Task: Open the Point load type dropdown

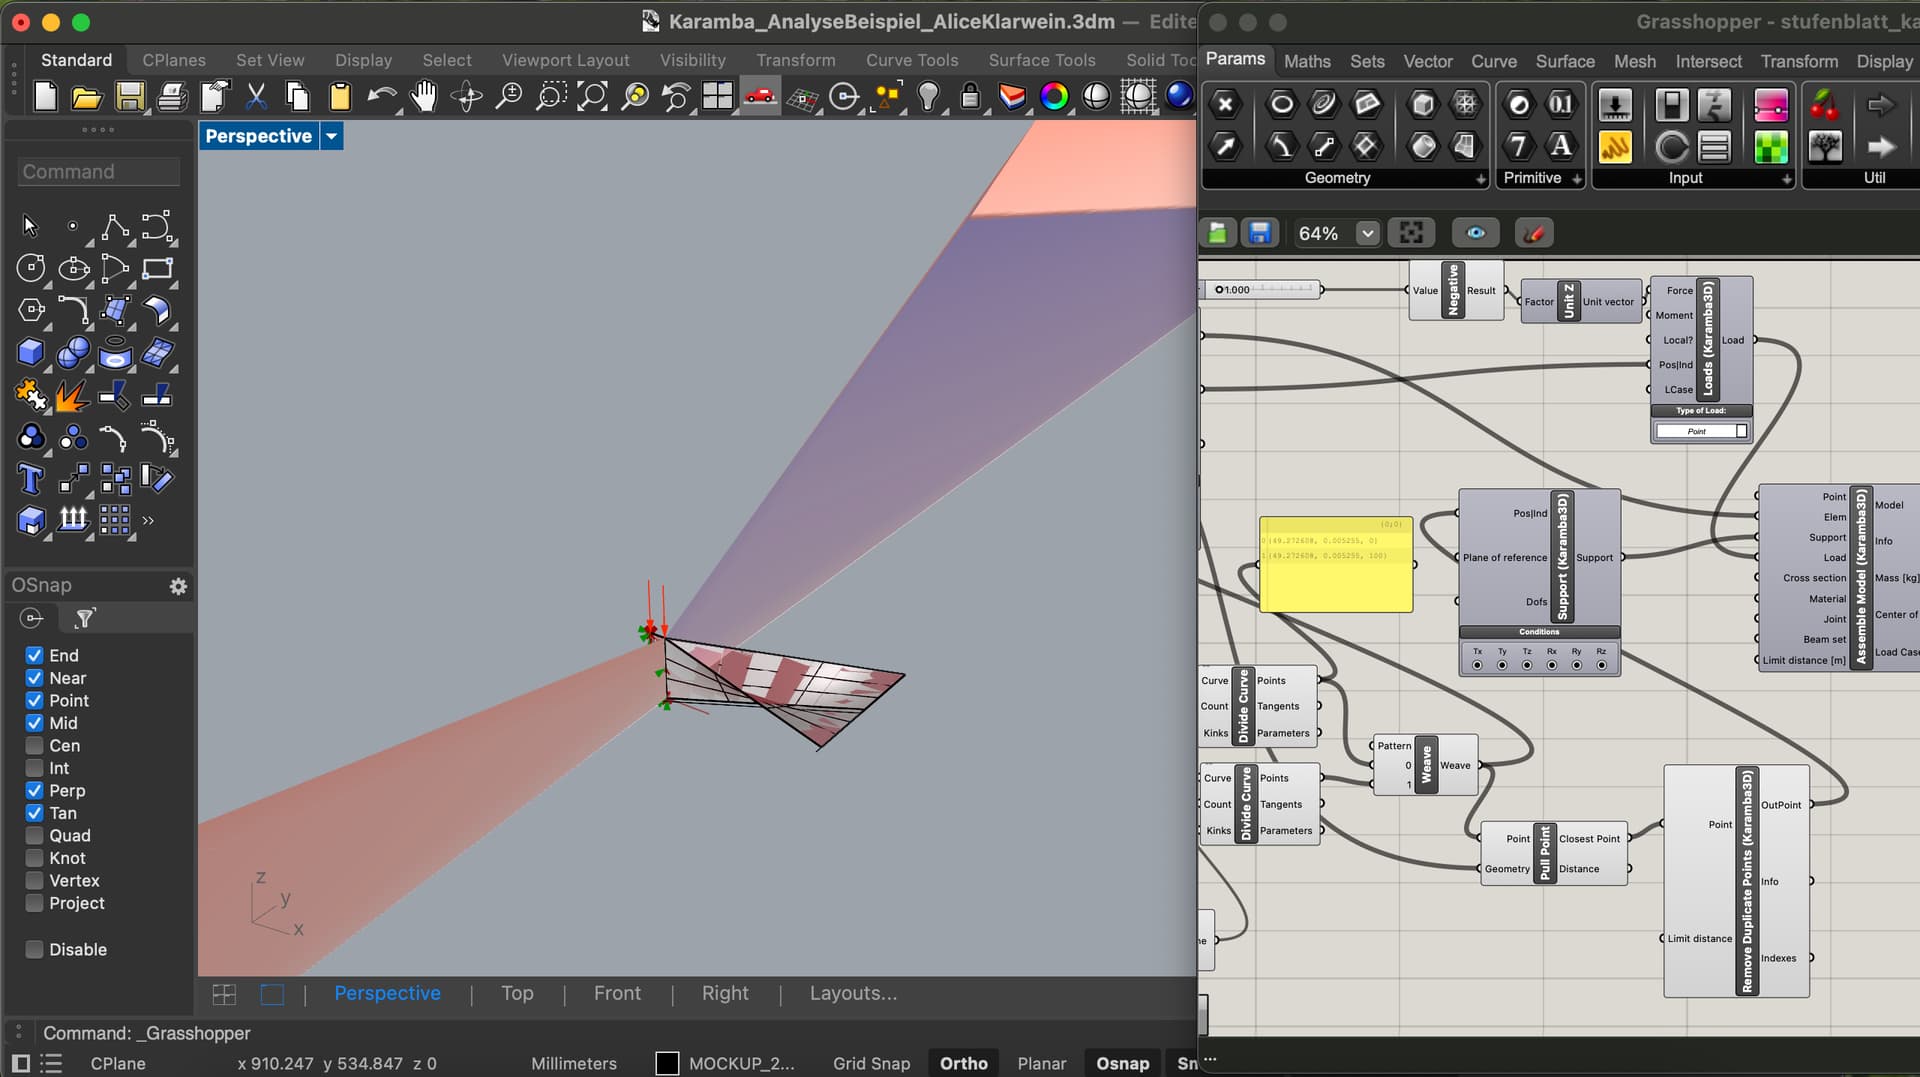Action: point(1701,431)
